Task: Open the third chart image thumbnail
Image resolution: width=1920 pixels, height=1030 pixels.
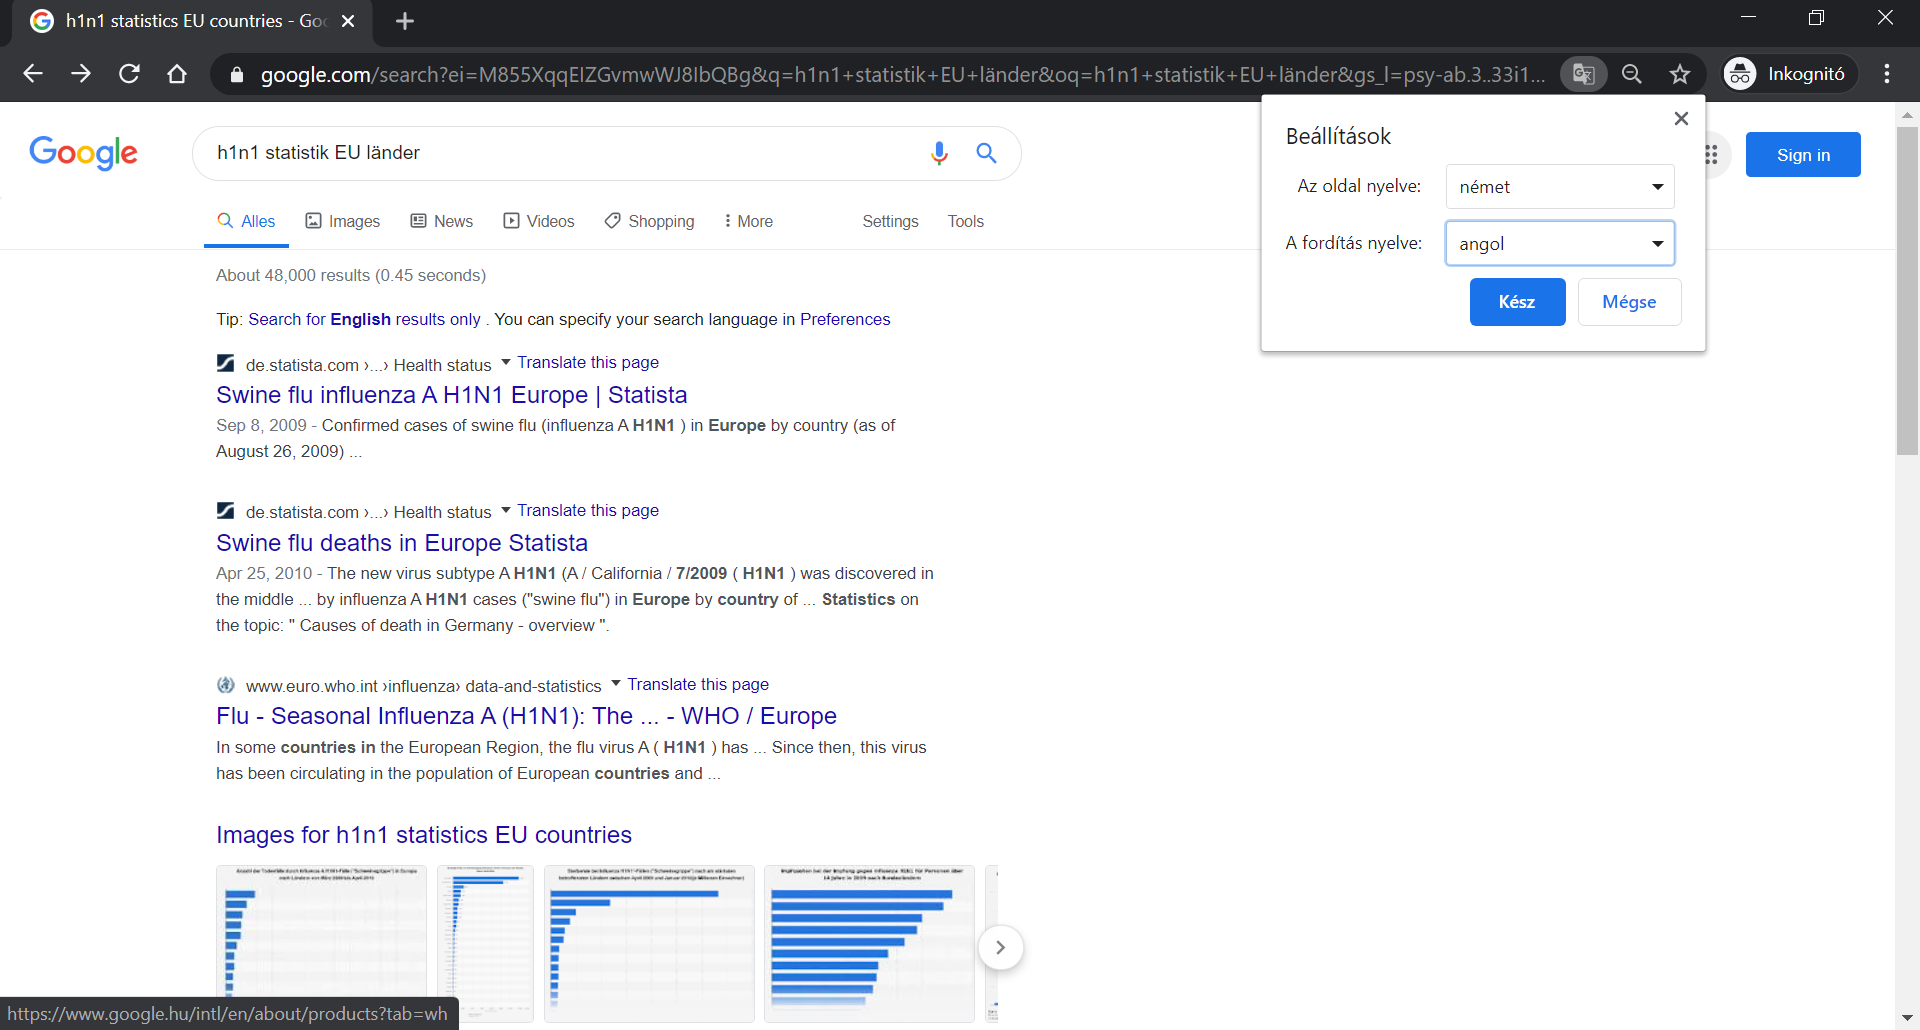Action: (649, 943)
